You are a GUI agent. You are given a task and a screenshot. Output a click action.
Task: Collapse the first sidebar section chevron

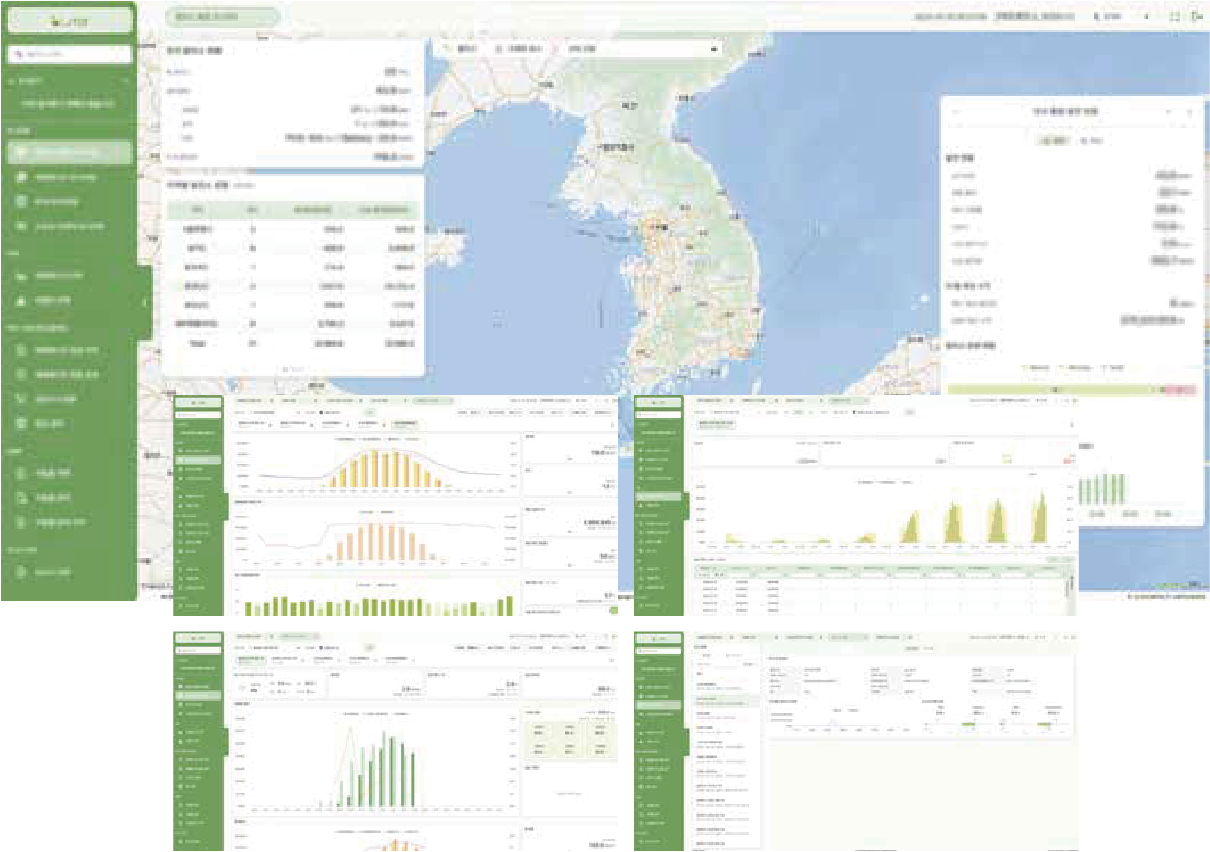125,79
